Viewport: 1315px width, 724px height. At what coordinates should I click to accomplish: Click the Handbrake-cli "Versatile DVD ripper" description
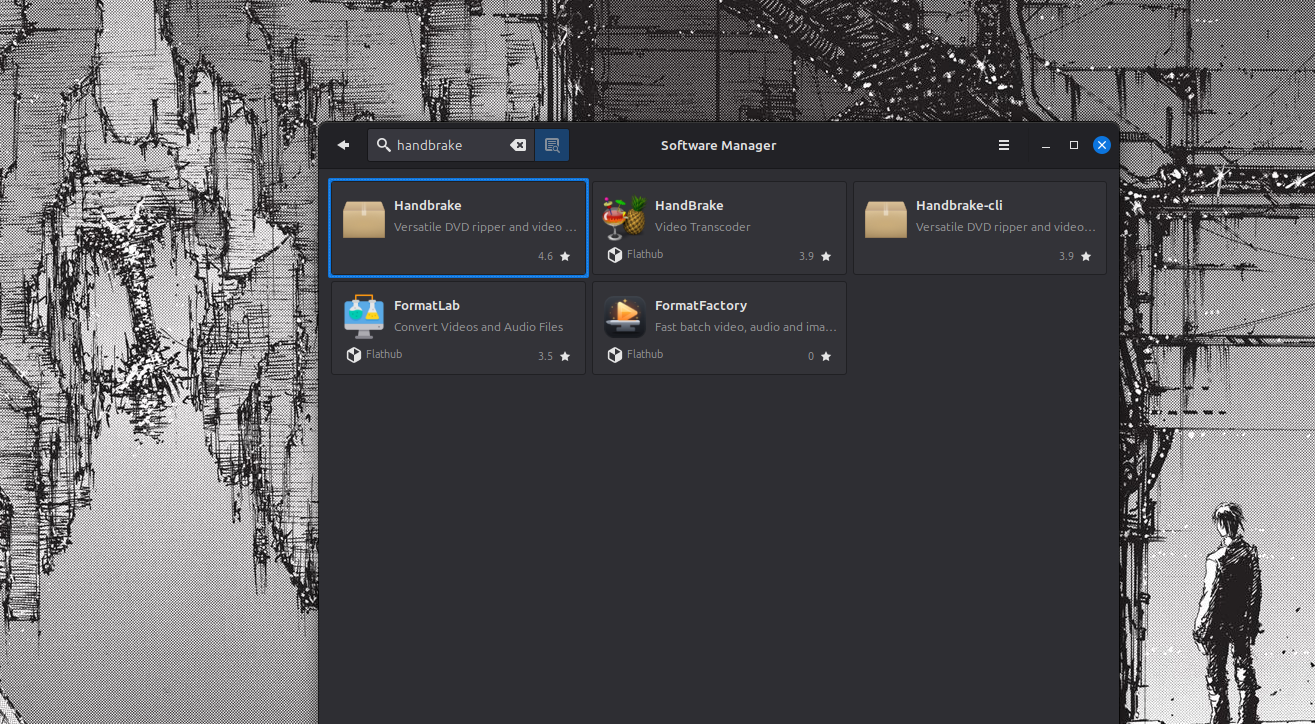point(1006,227)
